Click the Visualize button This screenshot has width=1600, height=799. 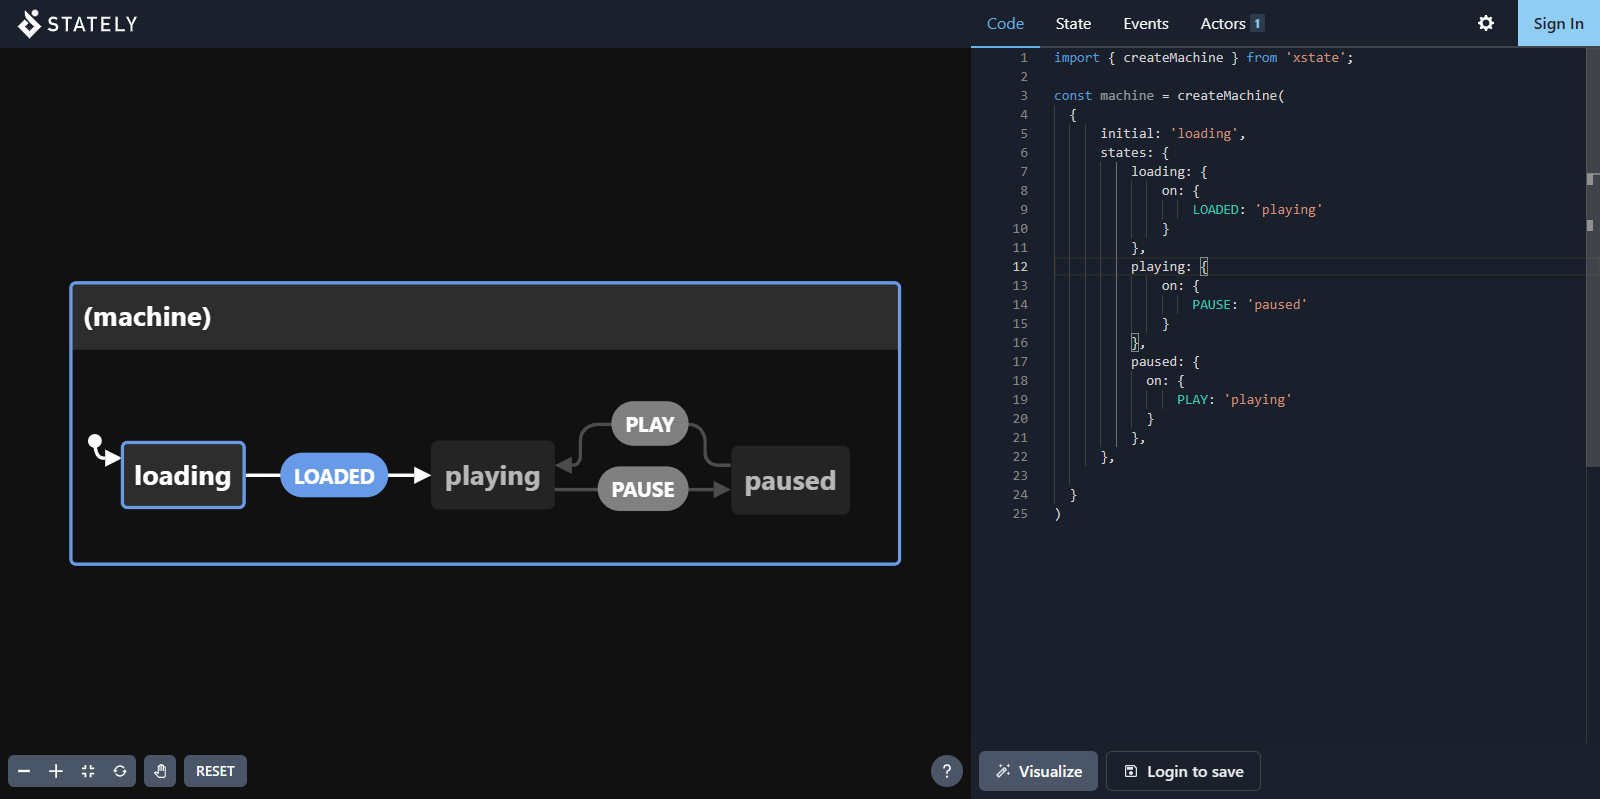click(1038, 771)
